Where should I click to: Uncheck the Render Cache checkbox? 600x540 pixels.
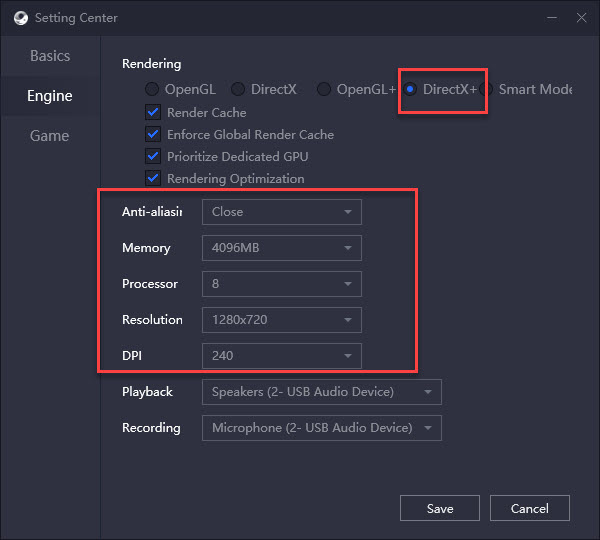(x=153, y=113)
